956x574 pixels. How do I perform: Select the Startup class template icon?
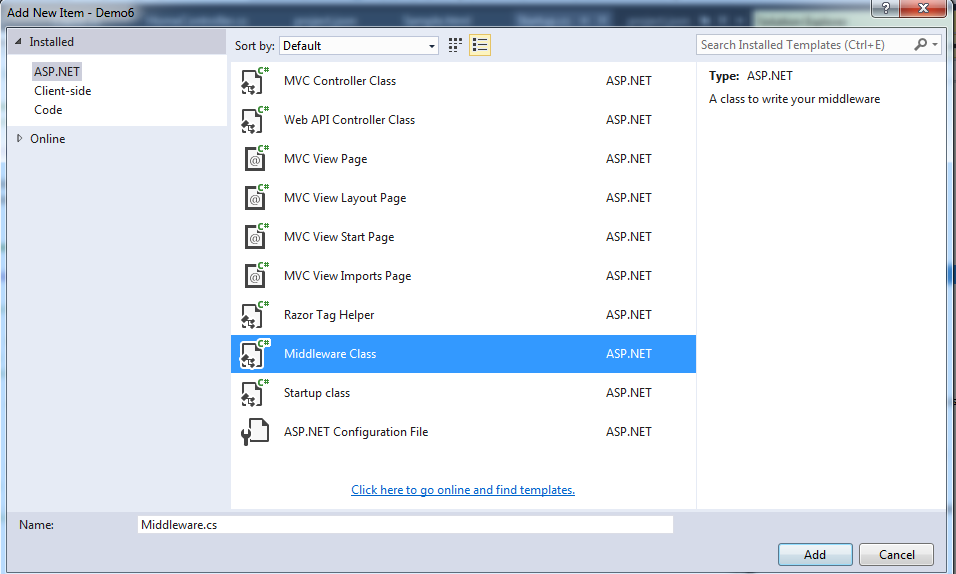click(x=255, y=393)
